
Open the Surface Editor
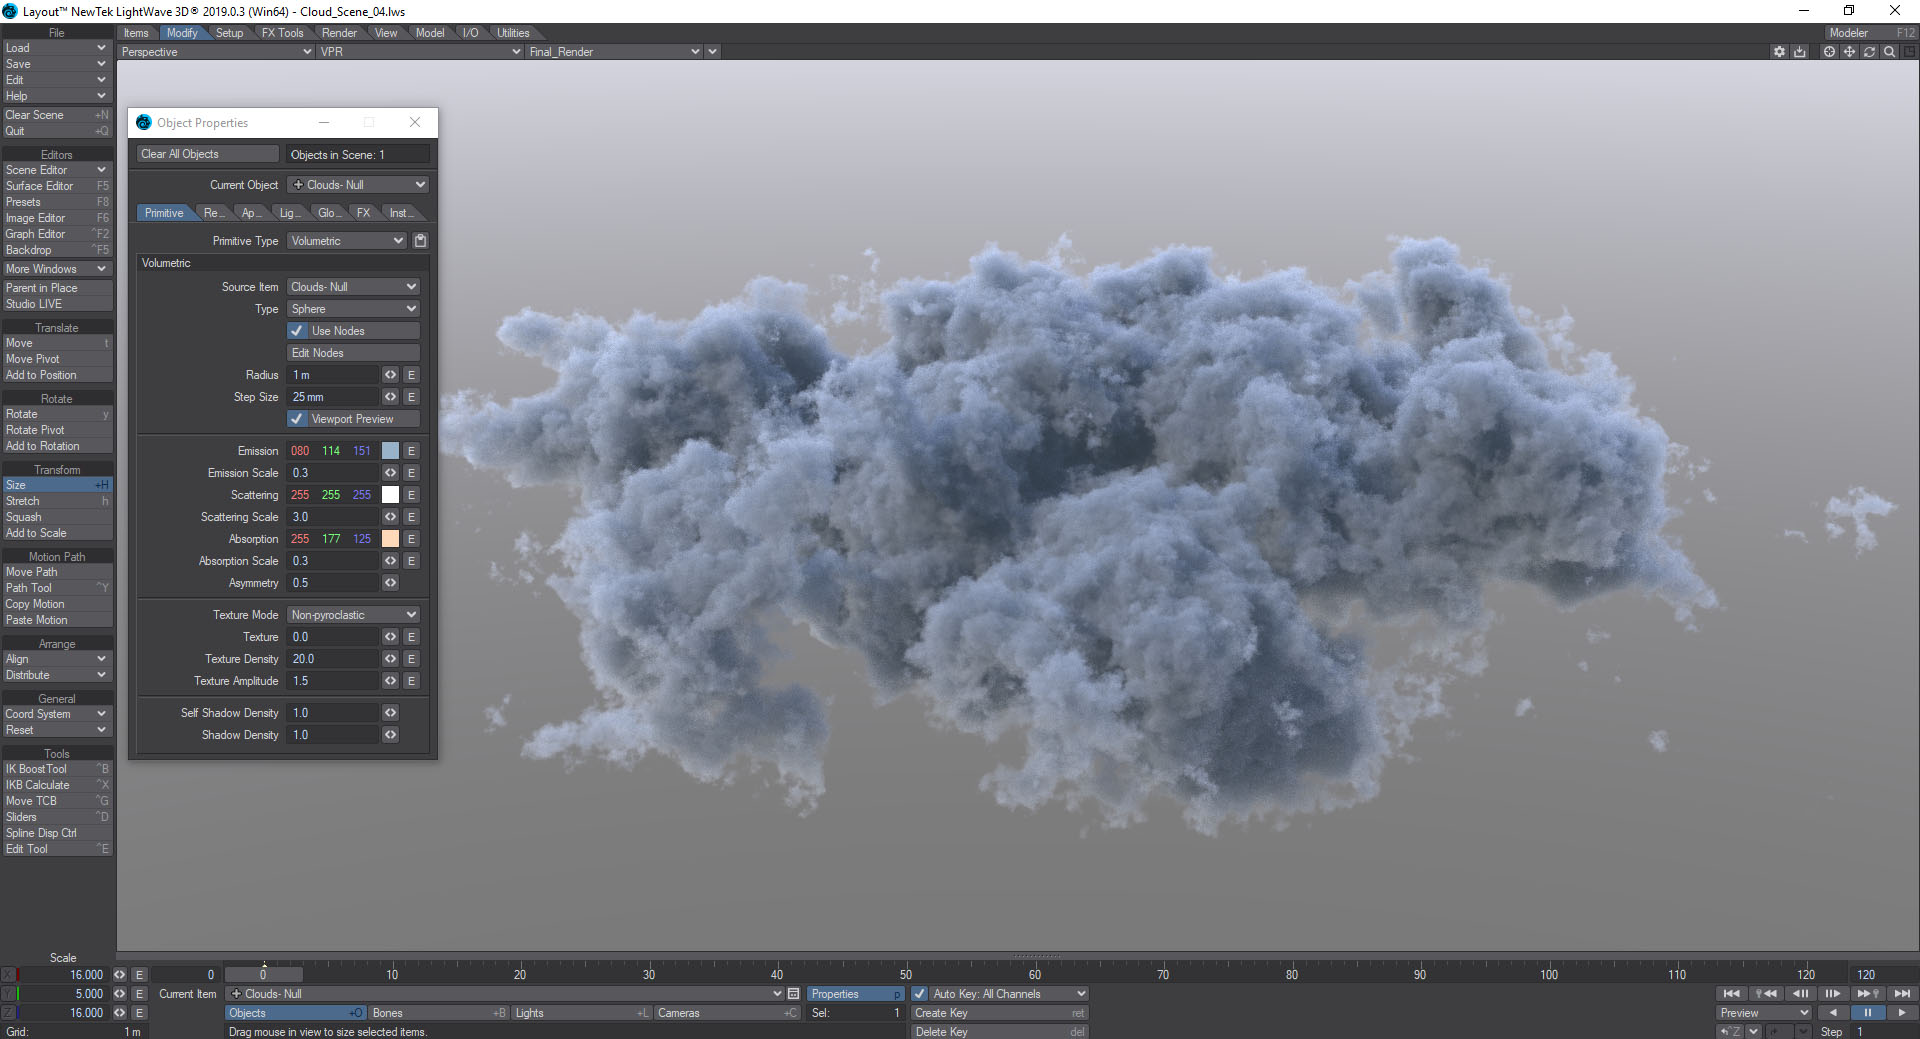pyautogui.click(x=57, y=186)
